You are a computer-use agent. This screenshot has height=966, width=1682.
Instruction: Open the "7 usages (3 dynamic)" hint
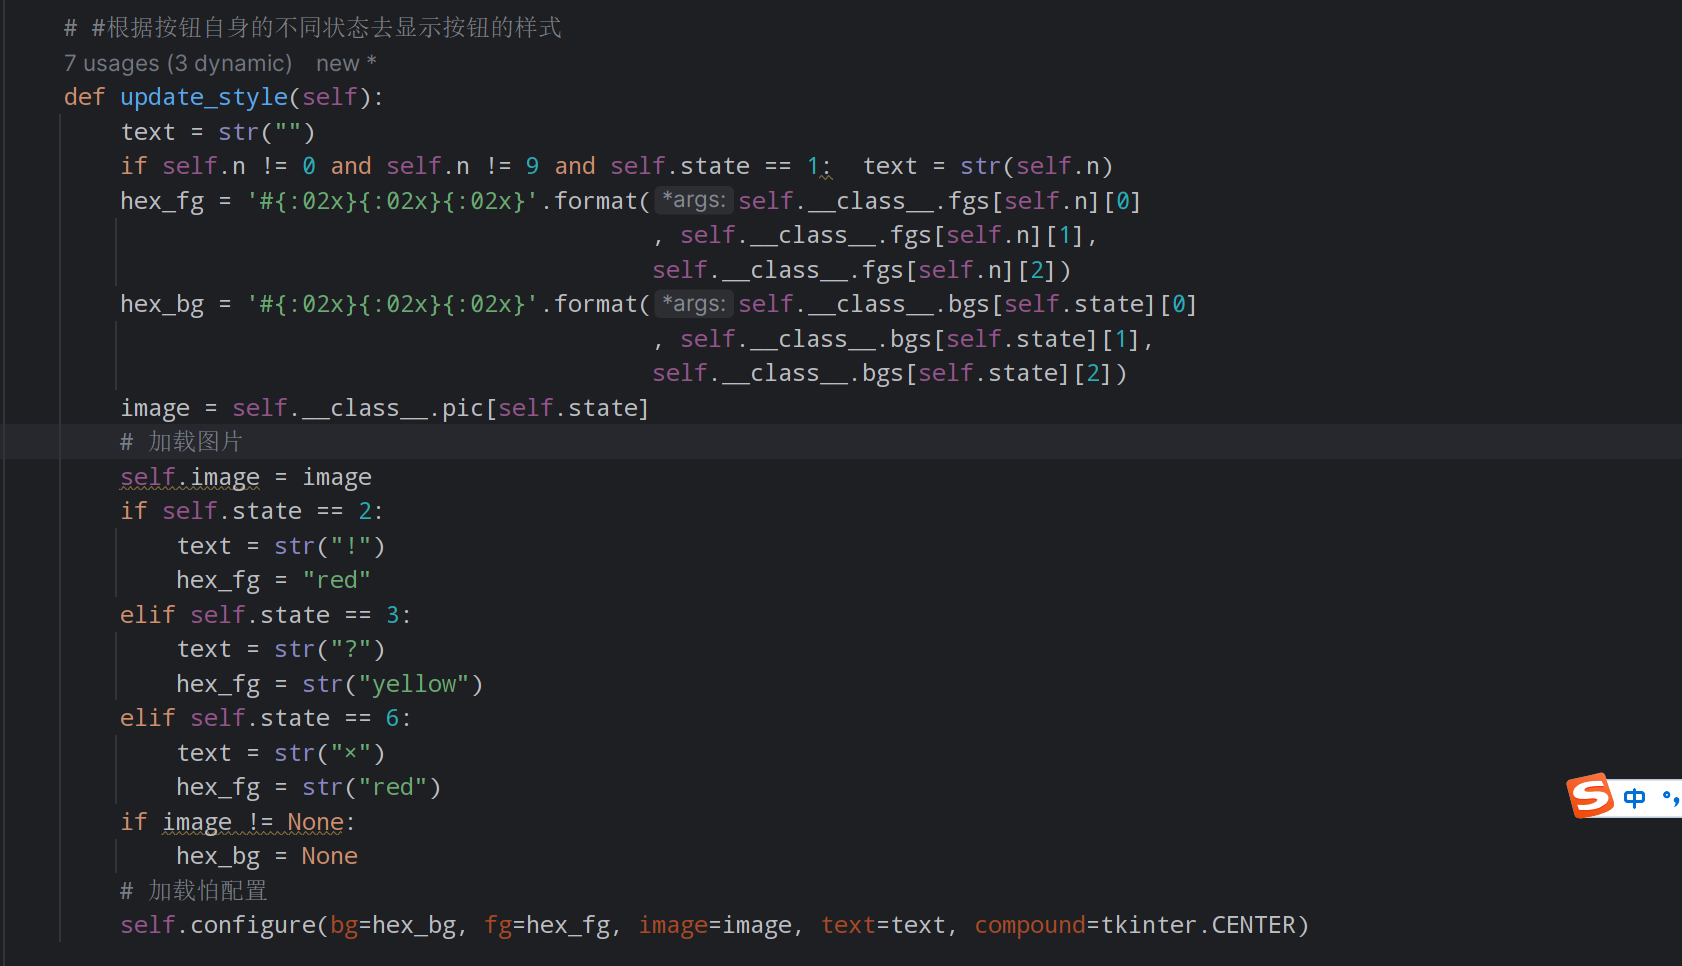click(x=178, y=63)
